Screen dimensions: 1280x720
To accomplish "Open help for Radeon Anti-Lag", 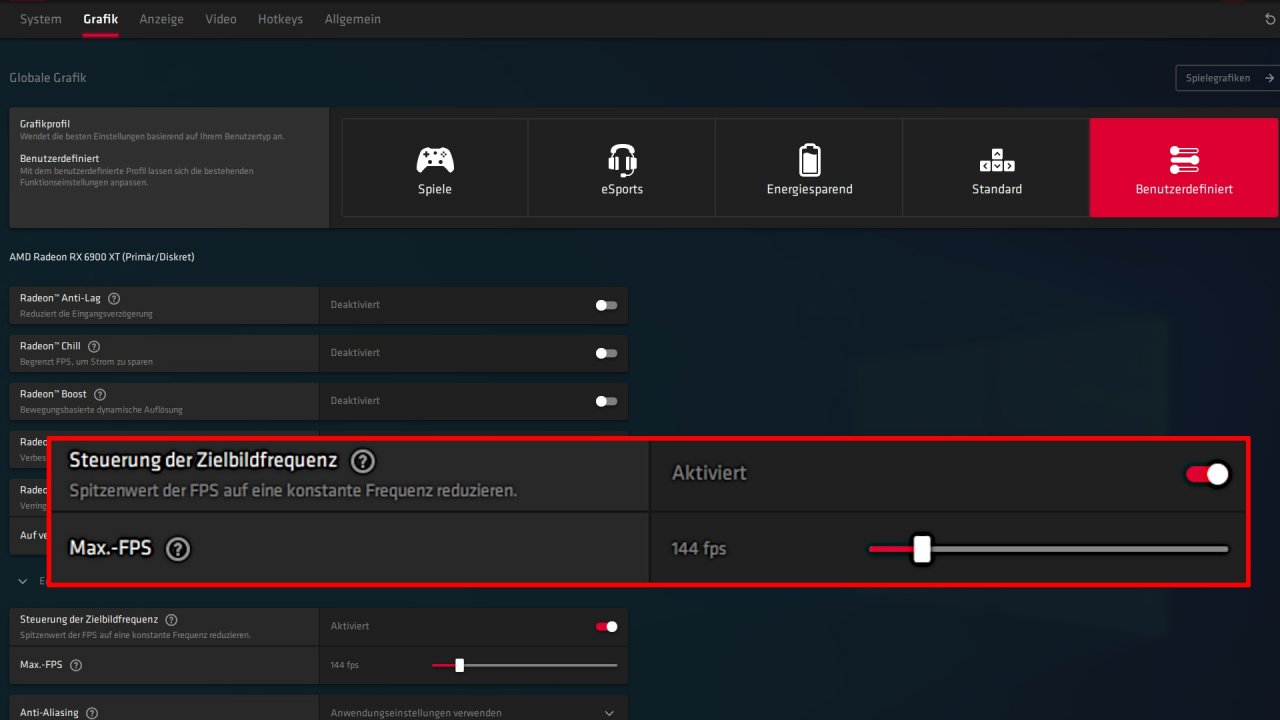I will pos(114,298).
